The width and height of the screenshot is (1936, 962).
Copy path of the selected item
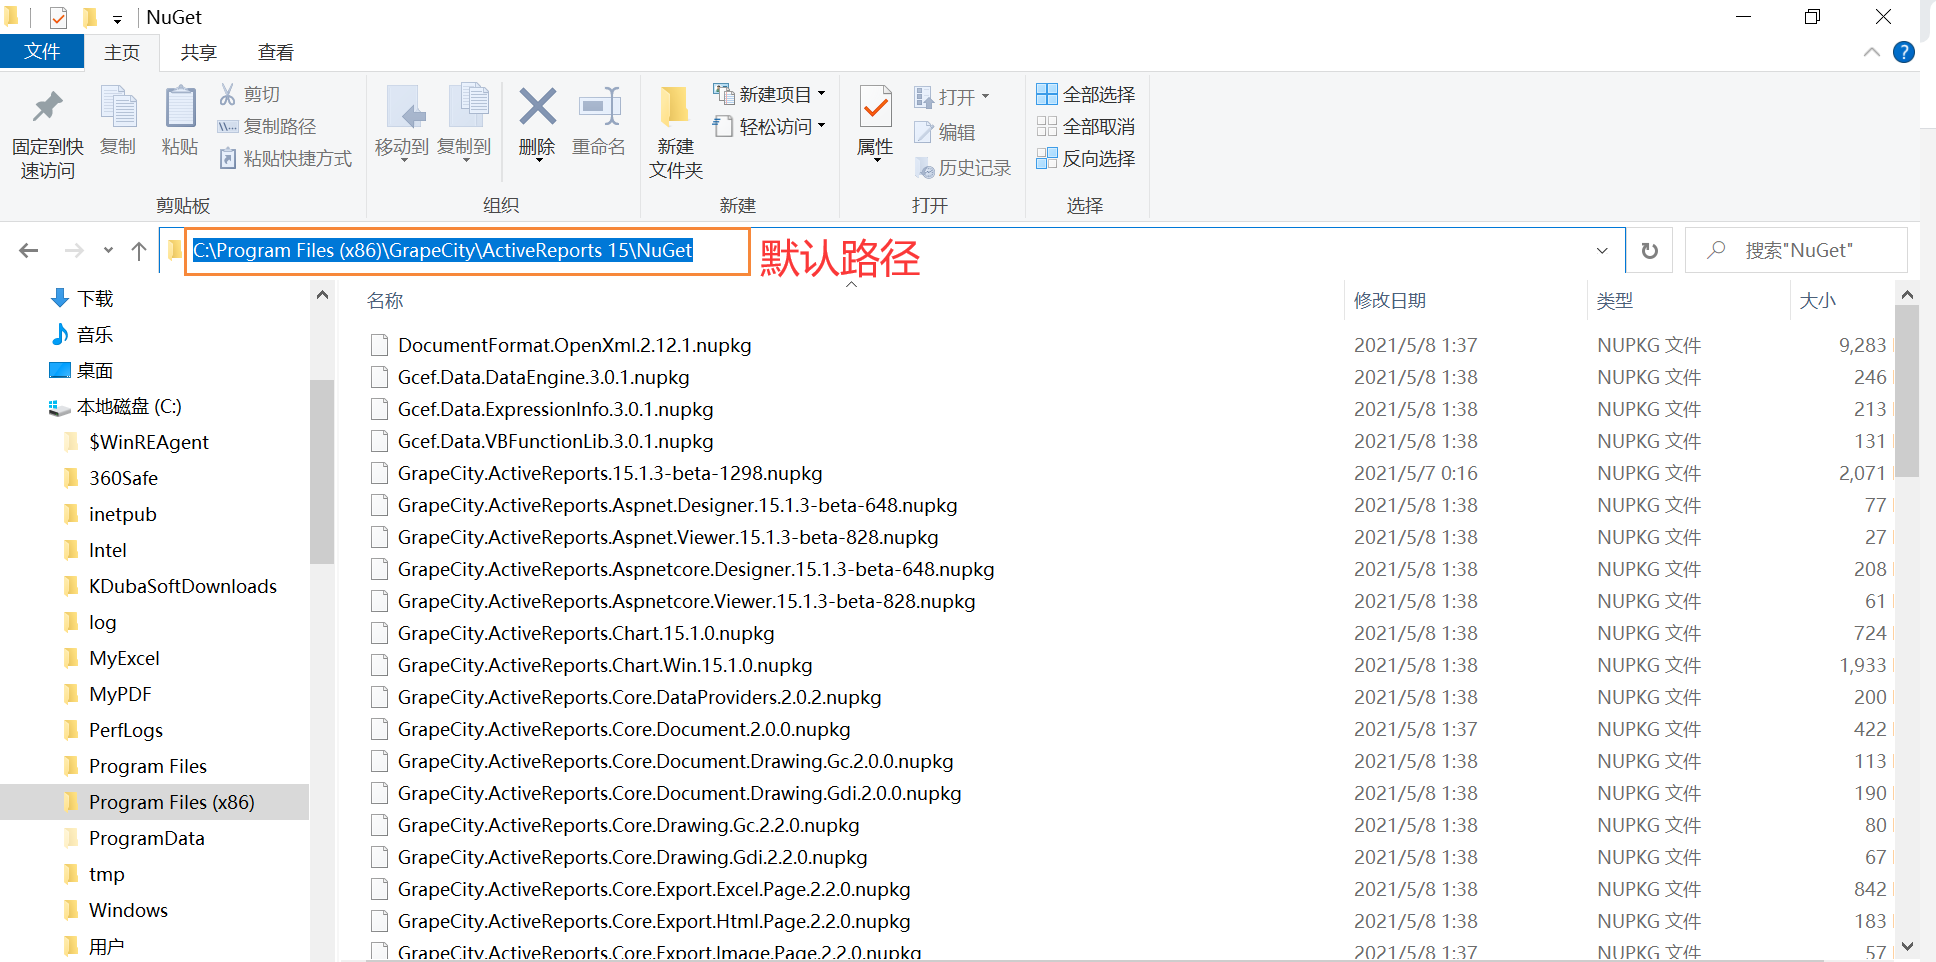pyautogui.click(x=267, y=126)
